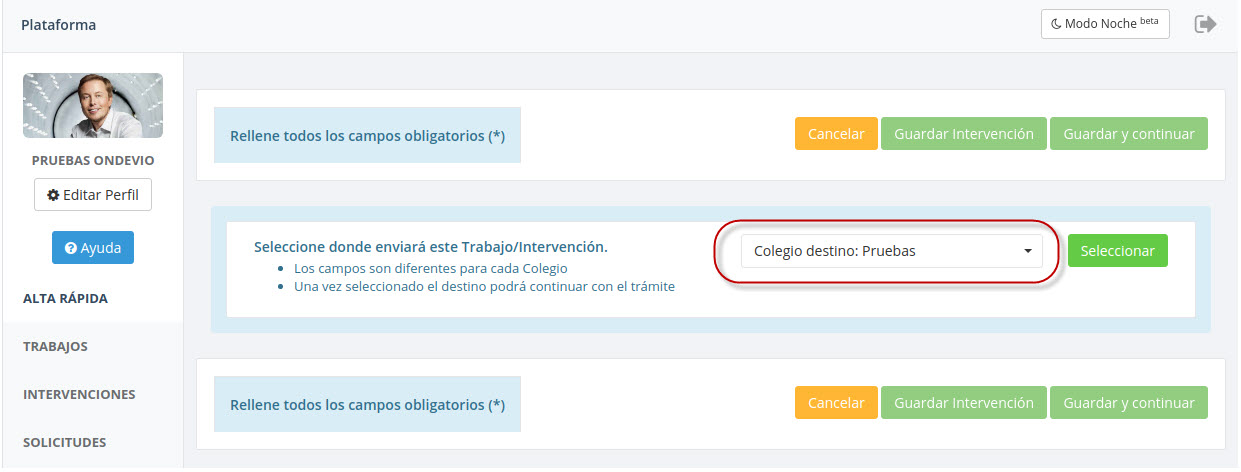Screen dimensions: 1241x472
Task: Open SOLICITUDES sidebar entry
Action: 65,442
